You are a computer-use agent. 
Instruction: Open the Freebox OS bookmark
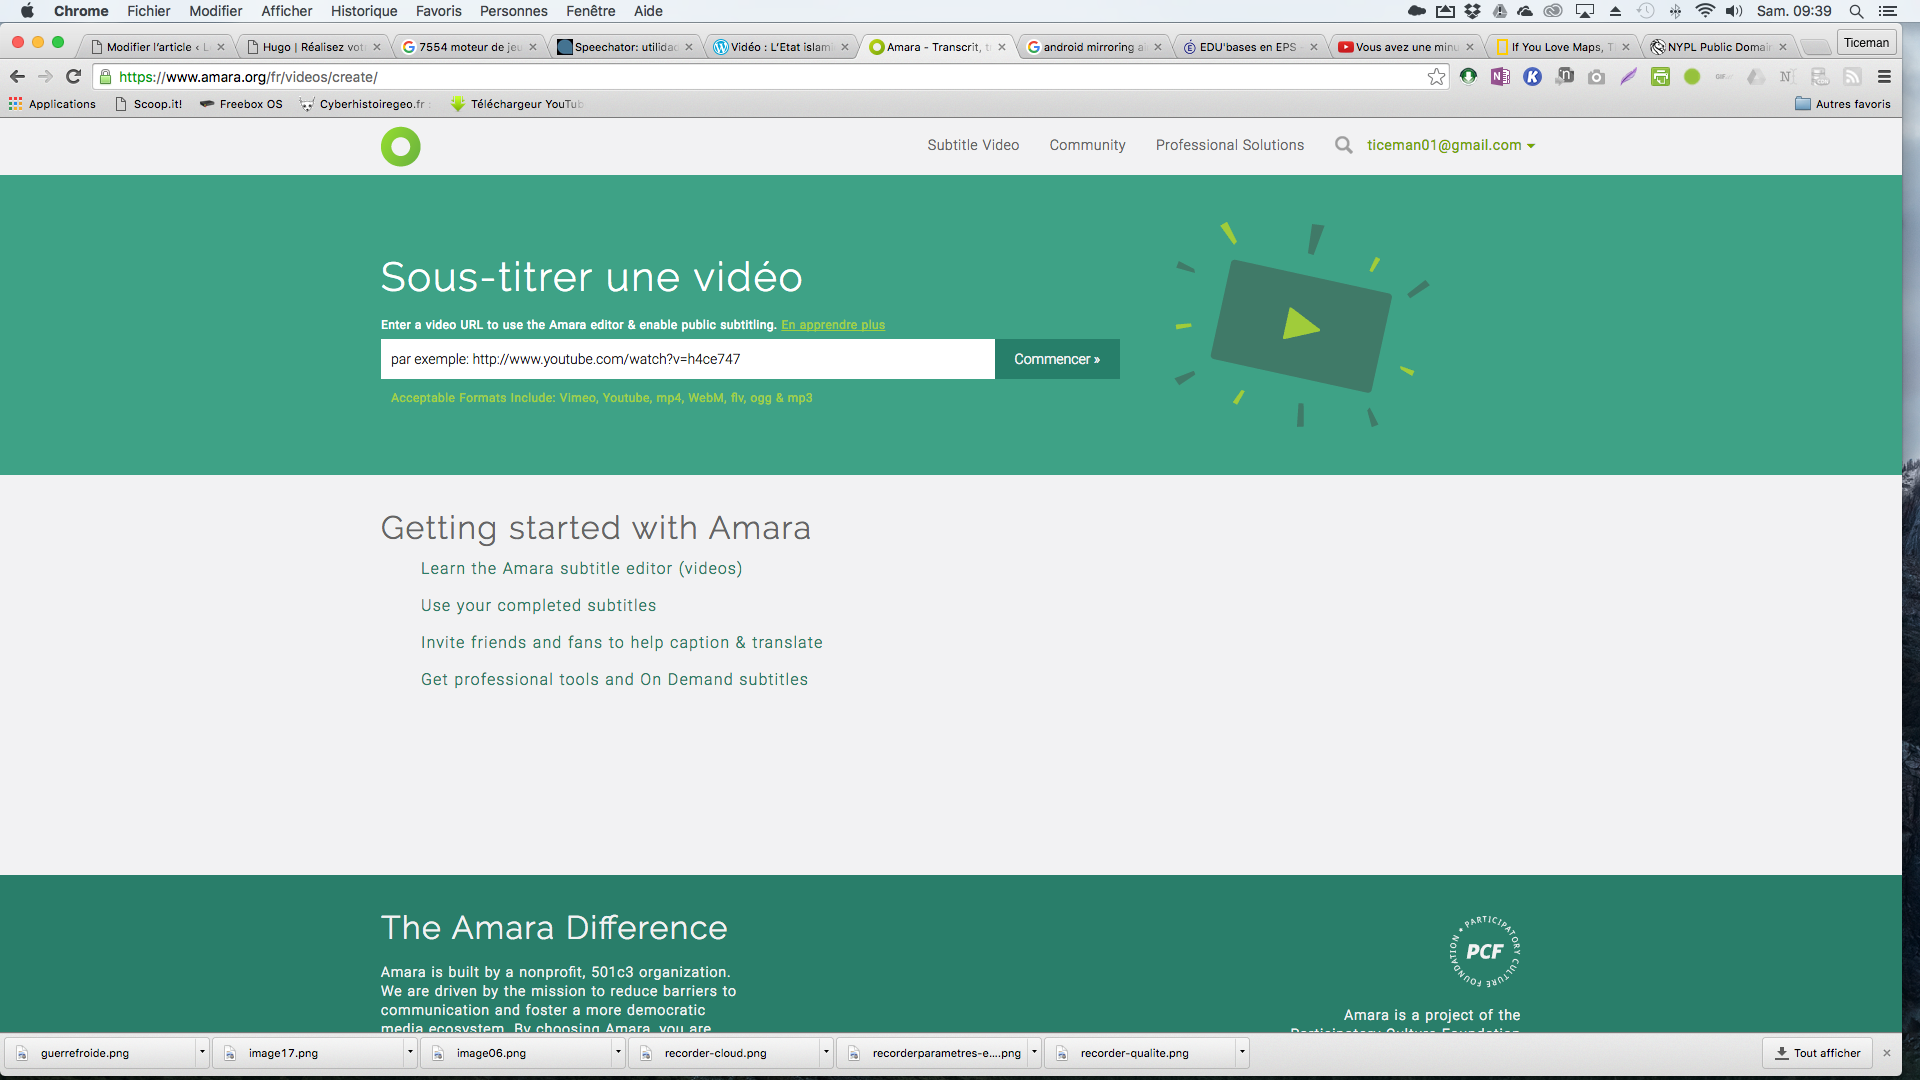241,104
